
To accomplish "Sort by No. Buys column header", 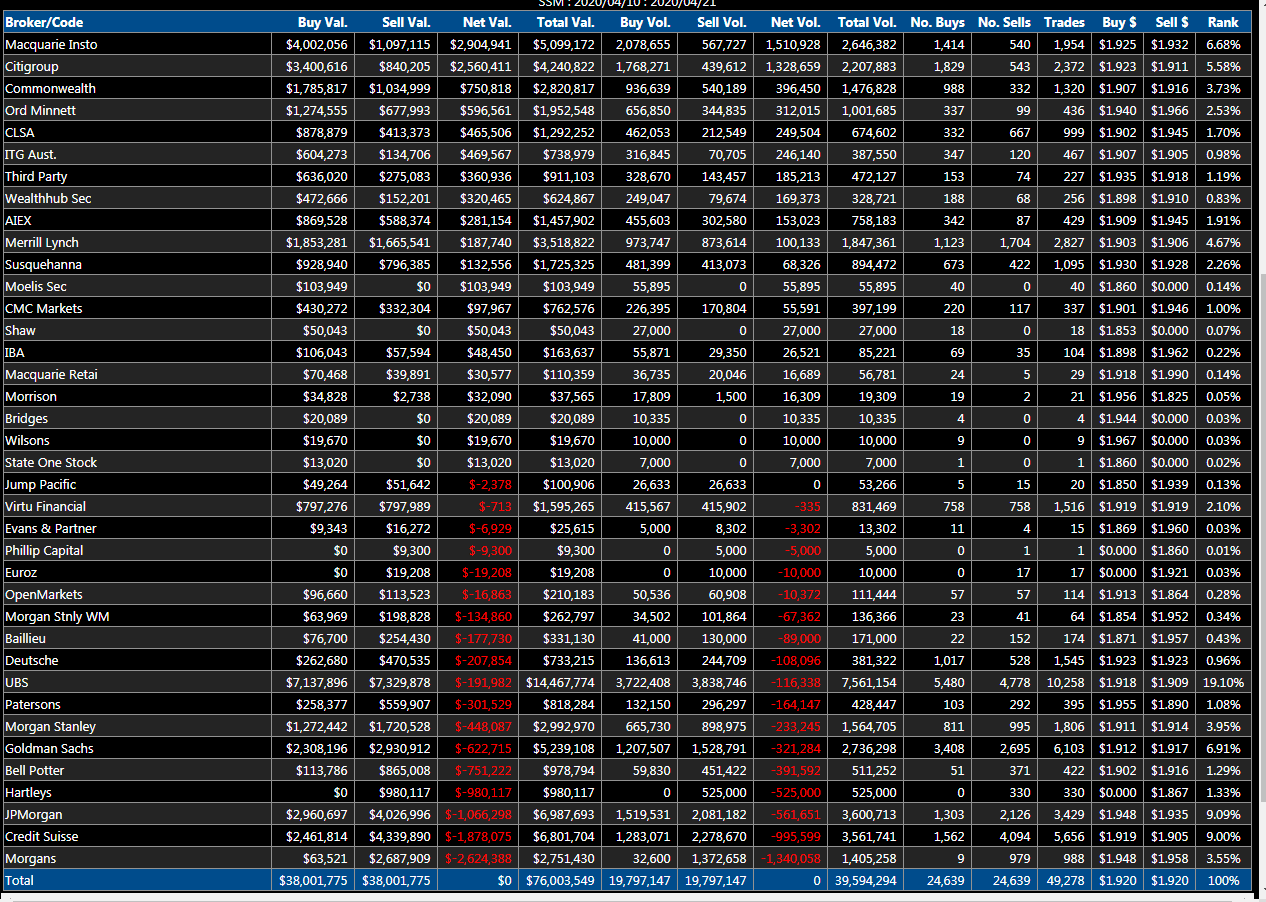I will coord(937,22).
